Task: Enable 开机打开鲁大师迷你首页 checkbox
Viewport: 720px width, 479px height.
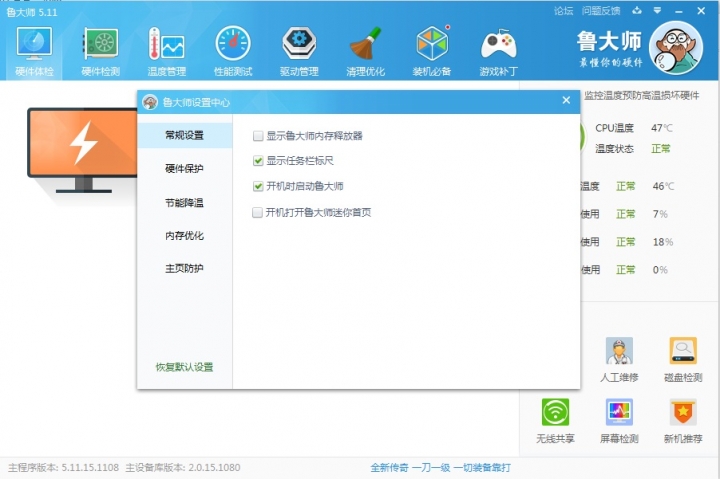Action: click(x=258, y=212)
